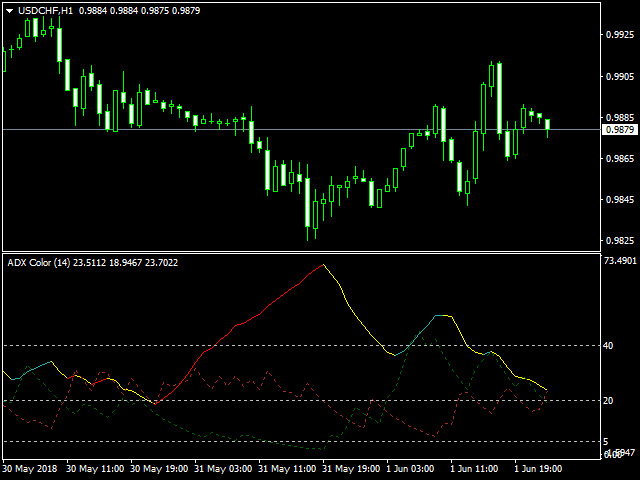
Task: Click the 30 May 2018 date label
Action: [x=32, y=467]
